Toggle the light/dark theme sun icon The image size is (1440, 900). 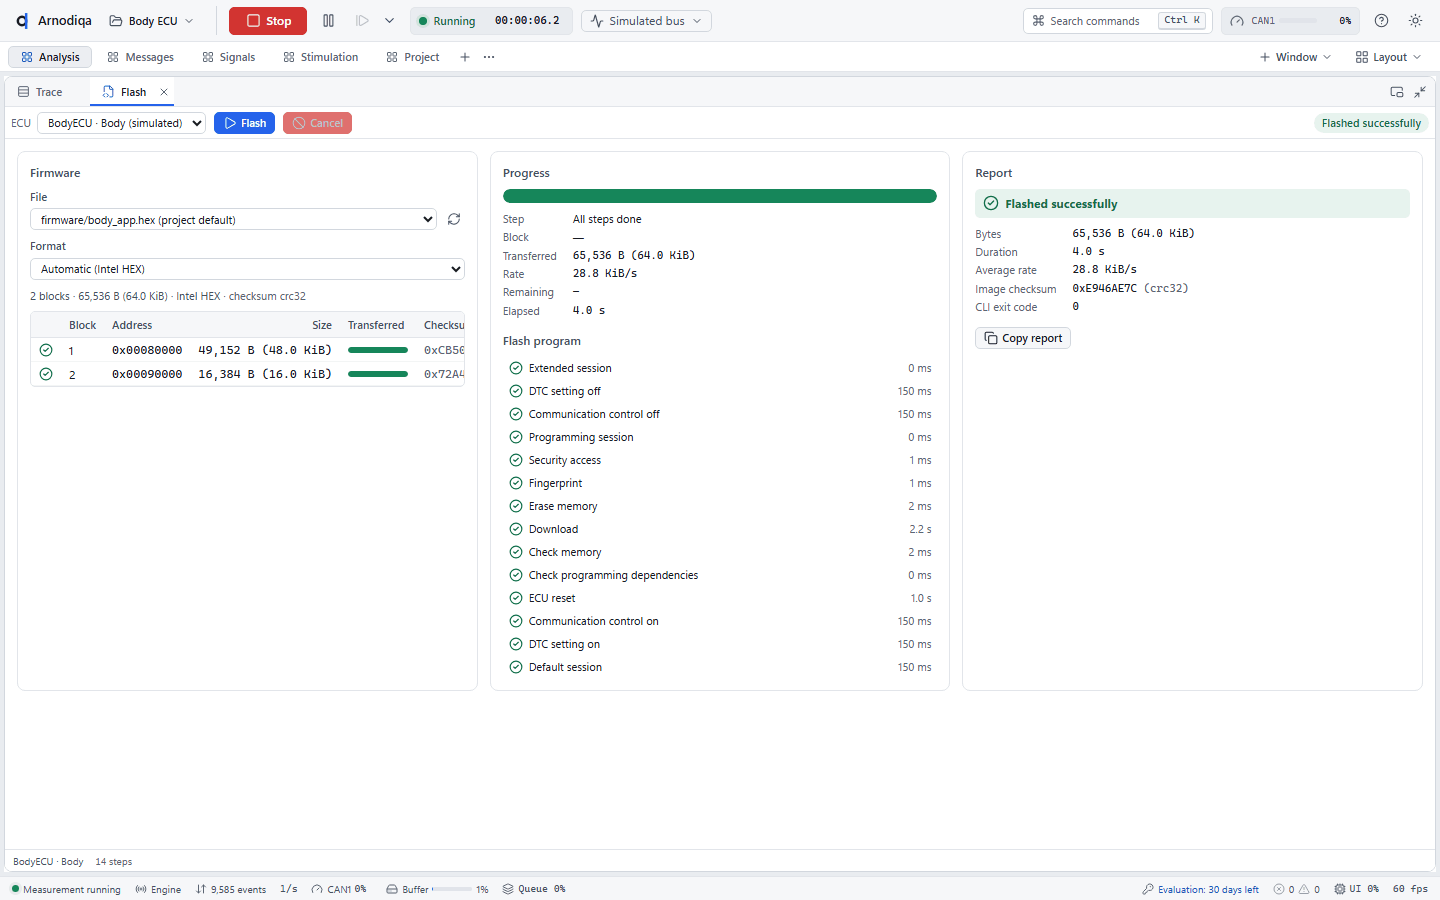1415,21
